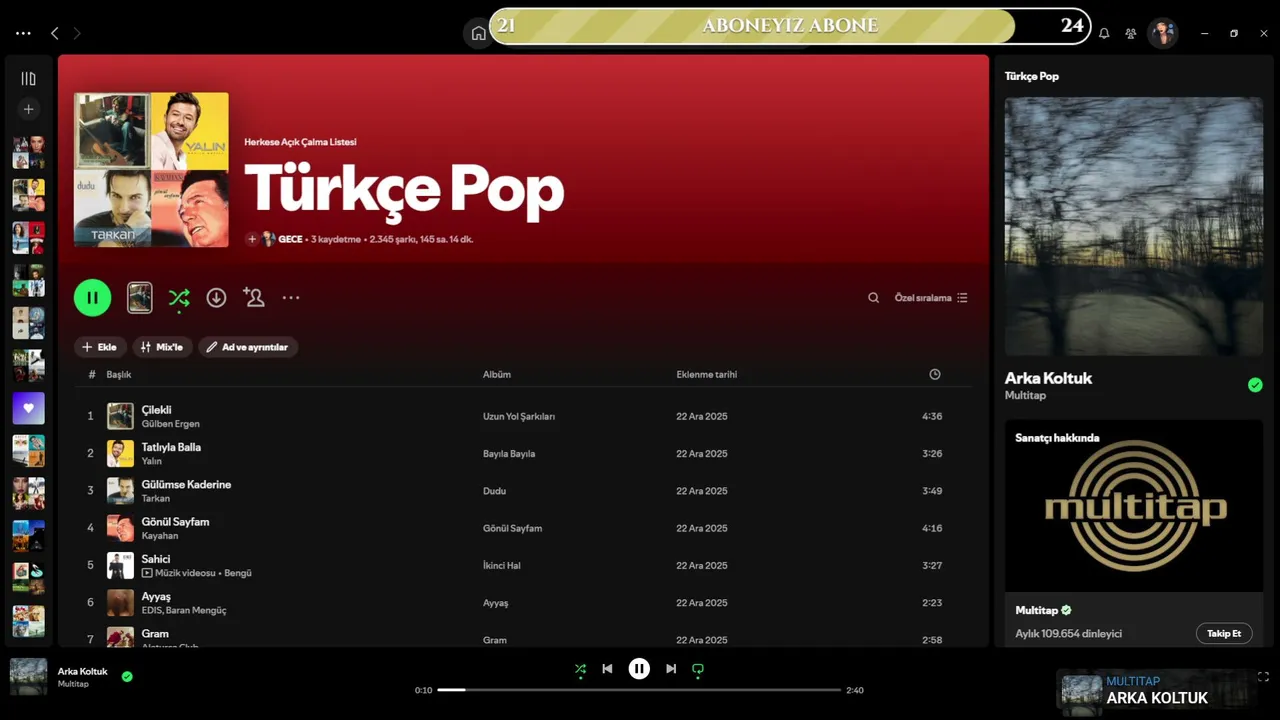The width and height of the screenshot is (1280, 720).
Task: Open the profile avatar menu
Action: click(x=1162, y=33)
